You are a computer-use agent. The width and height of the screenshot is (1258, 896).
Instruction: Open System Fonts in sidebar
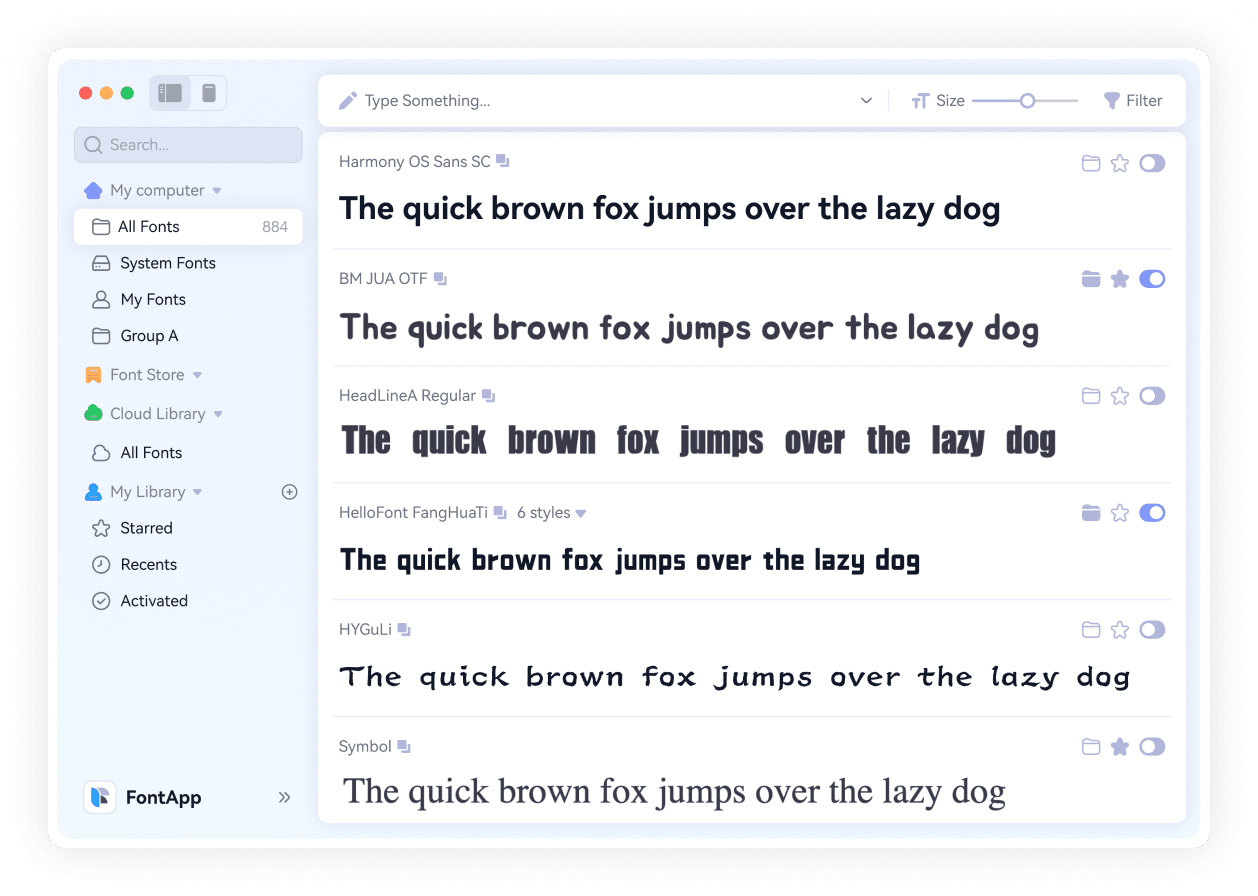click(167, 263)
